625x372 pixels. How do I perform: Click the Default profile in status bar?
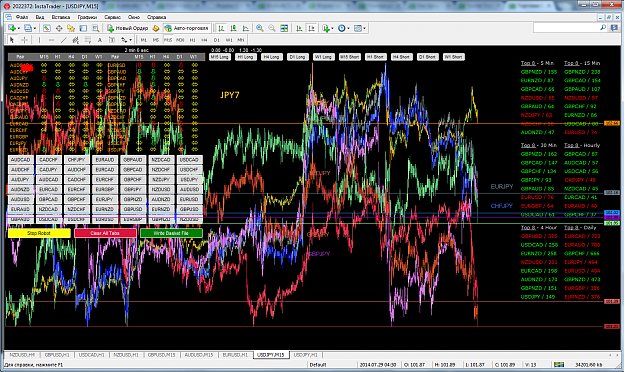318,364
